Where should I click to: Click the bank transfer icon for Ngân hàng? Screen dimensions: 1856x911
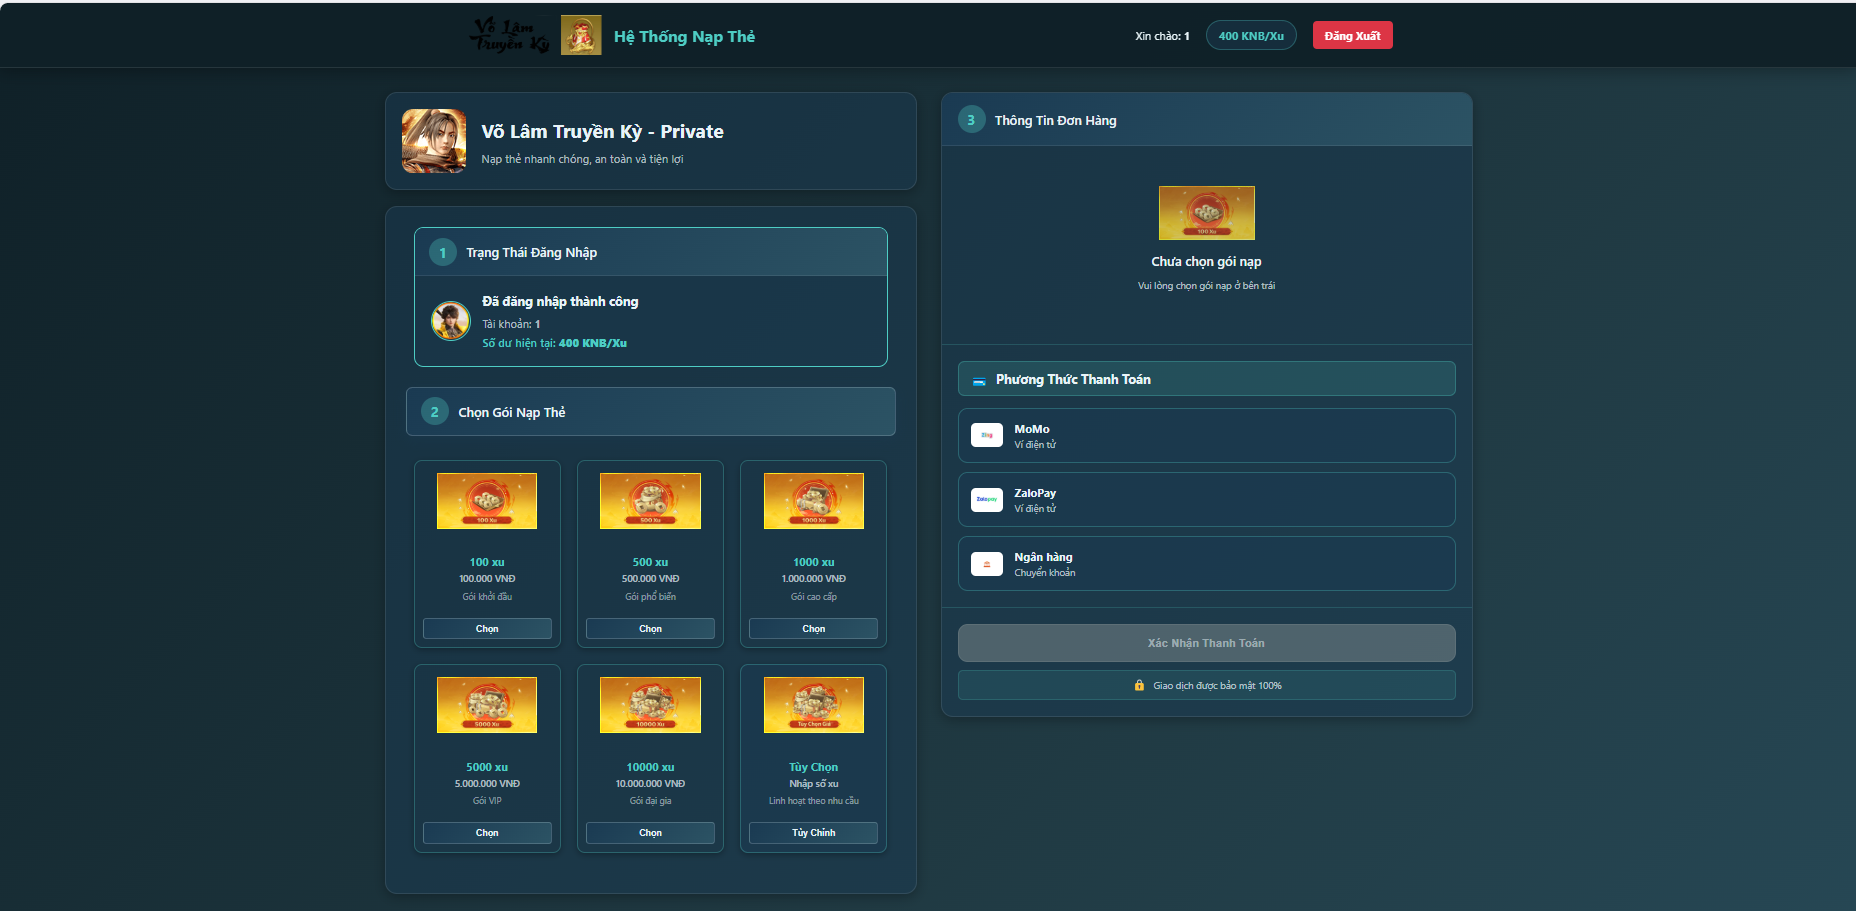(987, 564)
